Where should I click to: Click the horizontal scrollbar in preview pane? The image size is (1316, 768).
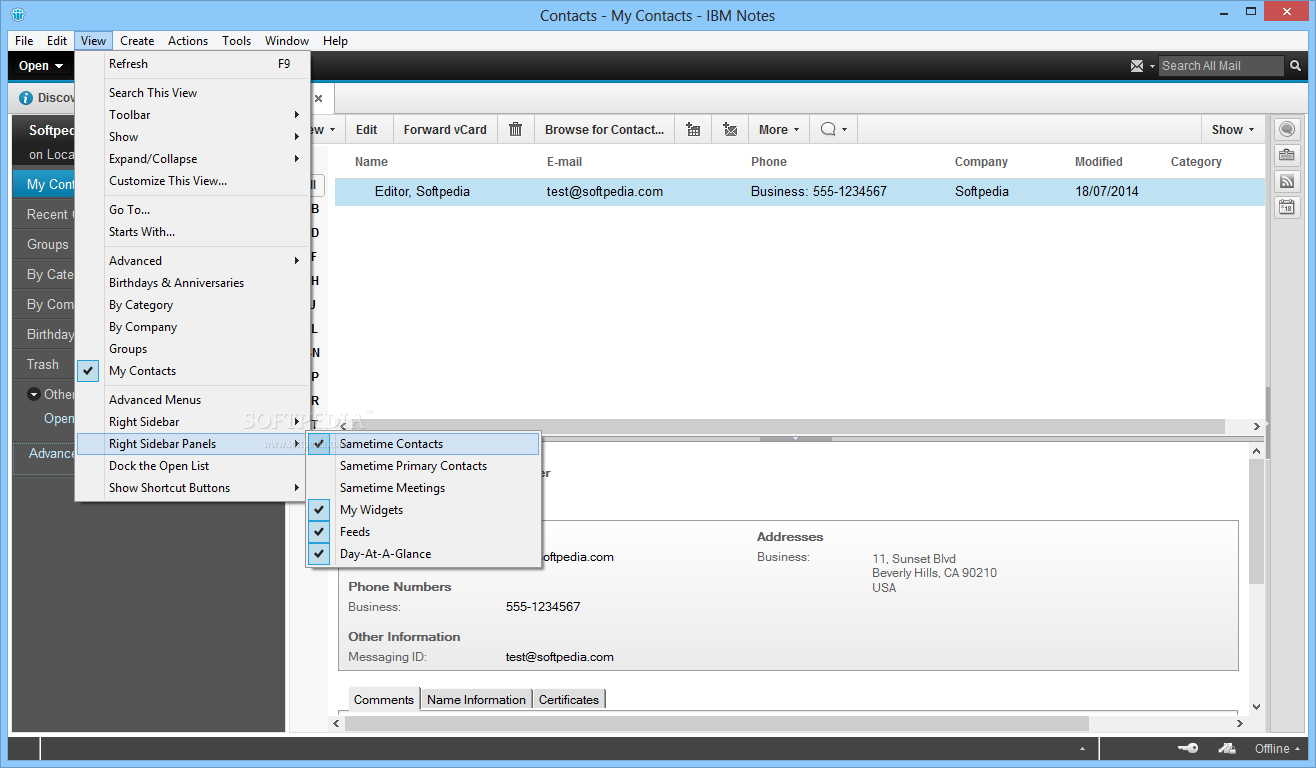tap(715, 723)
